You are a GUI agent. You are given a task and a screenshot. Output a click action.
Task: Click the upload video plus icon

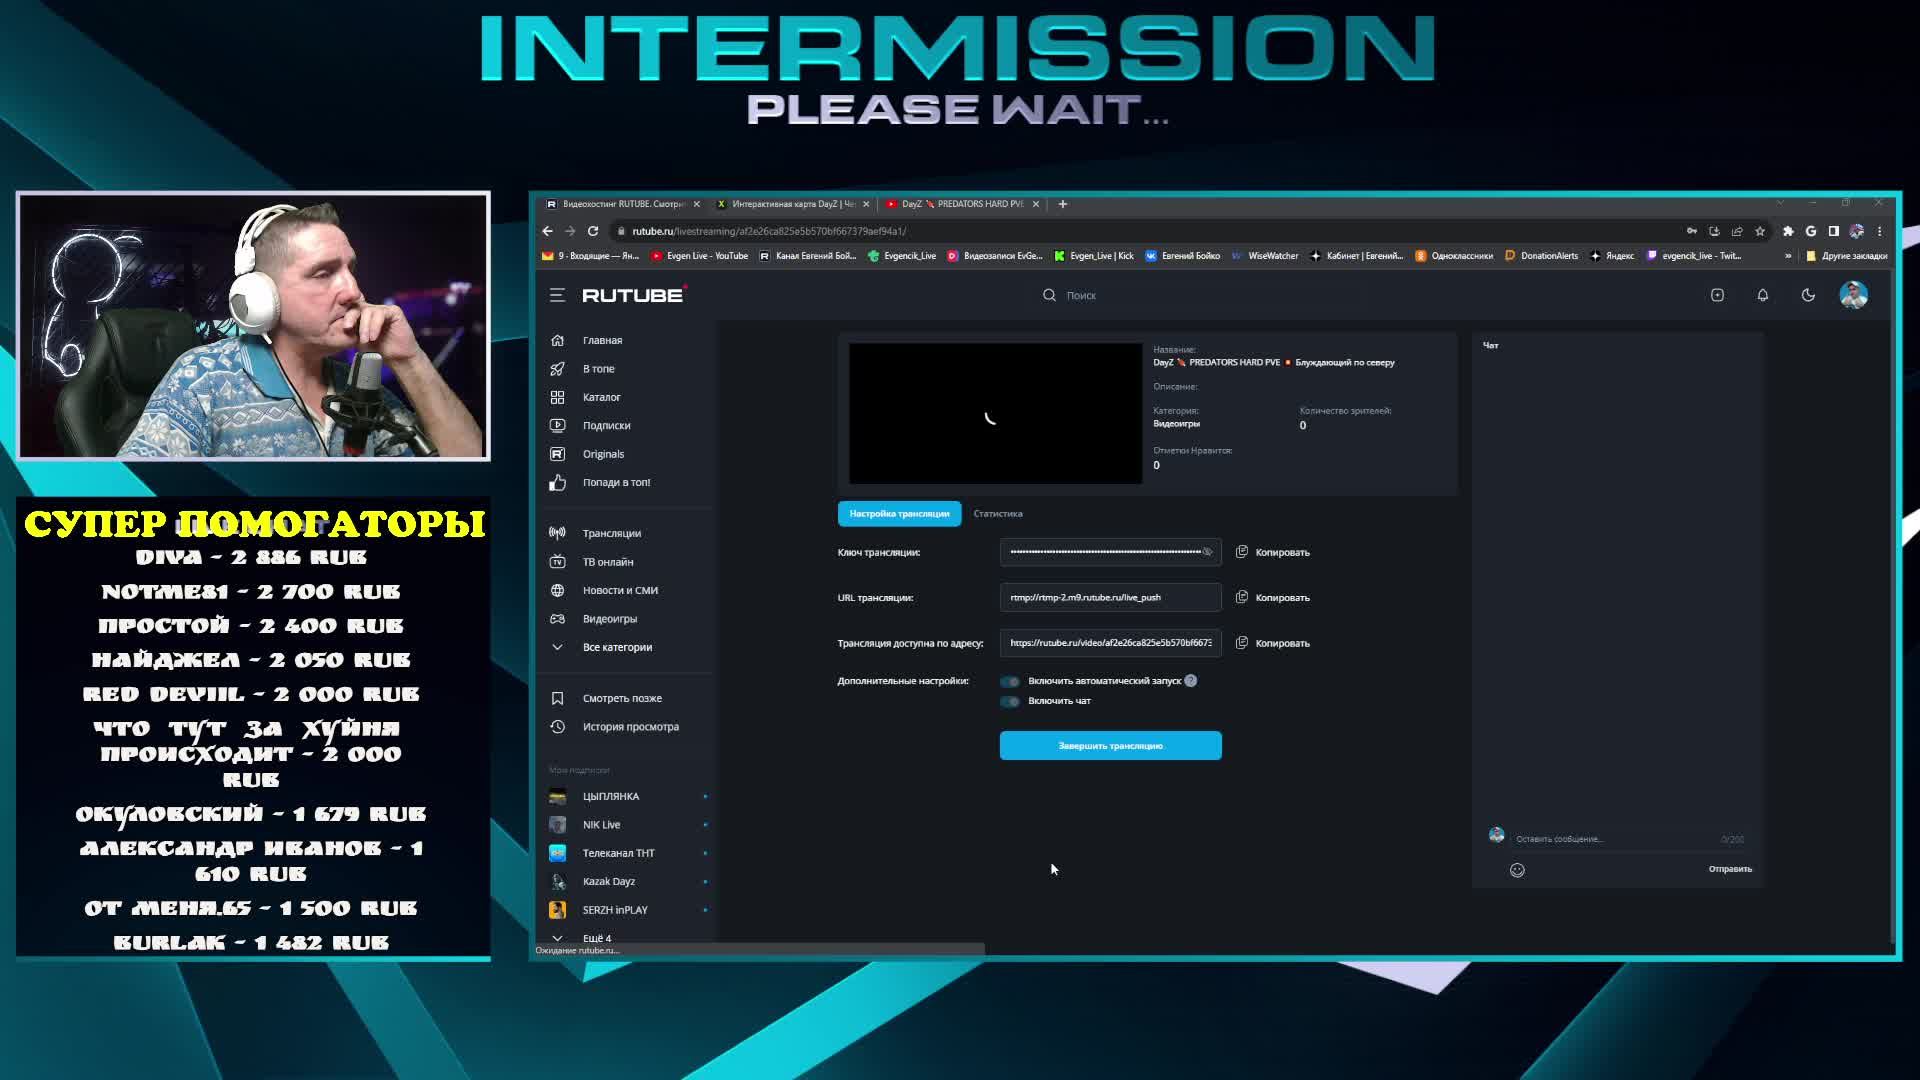(x=1717, y=295)
